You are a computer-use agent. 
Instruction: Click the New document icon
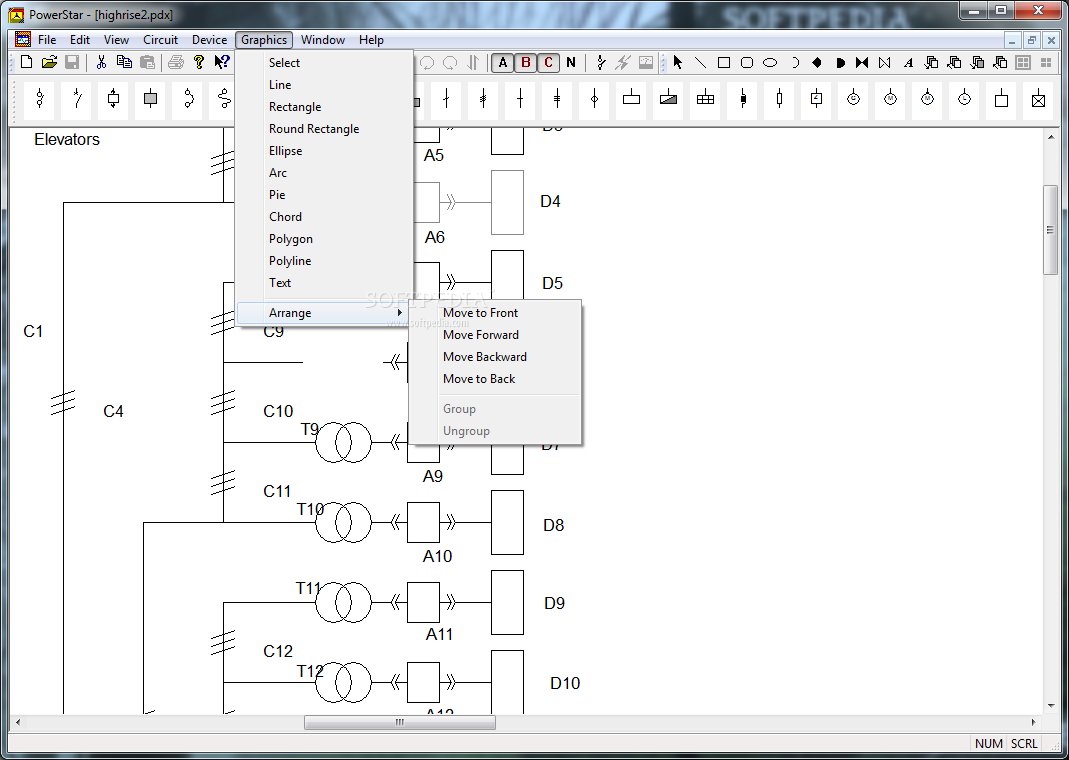point(27,63)
